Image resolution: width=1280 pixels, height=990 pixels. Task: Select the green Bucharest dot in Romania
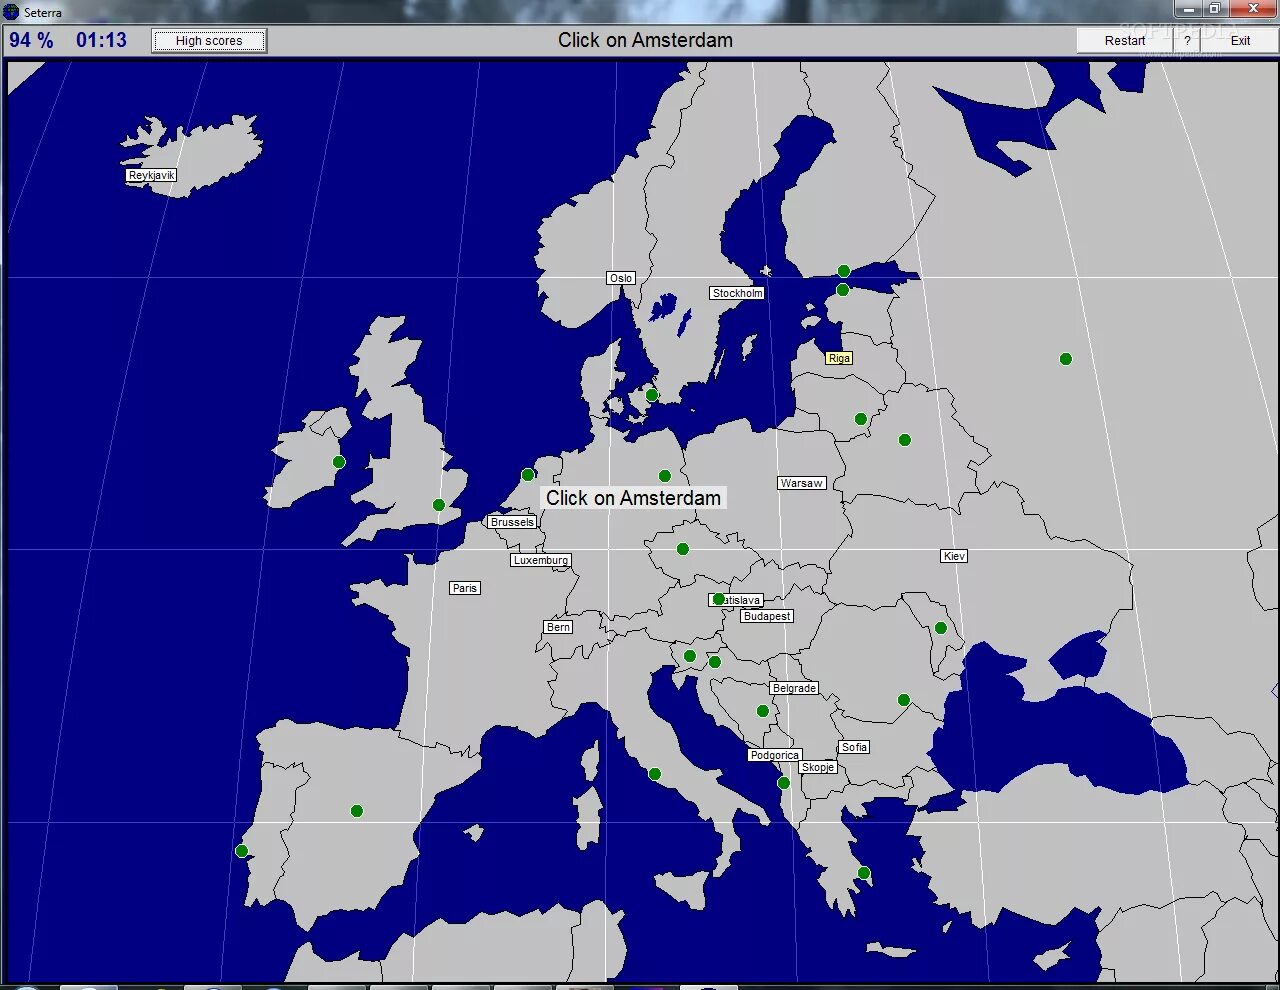point(903,700)
